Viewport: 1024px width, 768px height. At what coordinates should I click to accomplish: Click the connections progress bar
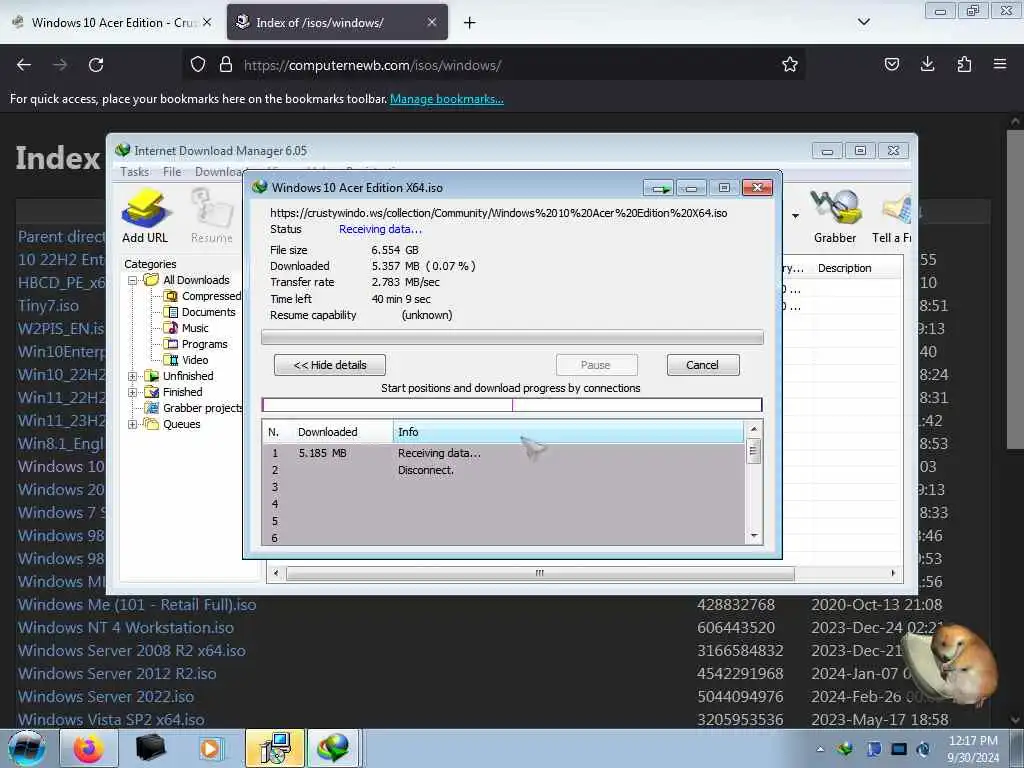[x=512, y=405]
